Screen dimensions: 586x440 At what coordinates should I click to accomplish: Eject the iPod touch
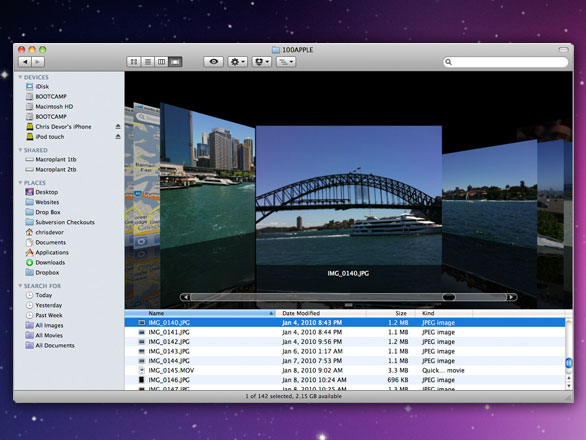[118, 137]
